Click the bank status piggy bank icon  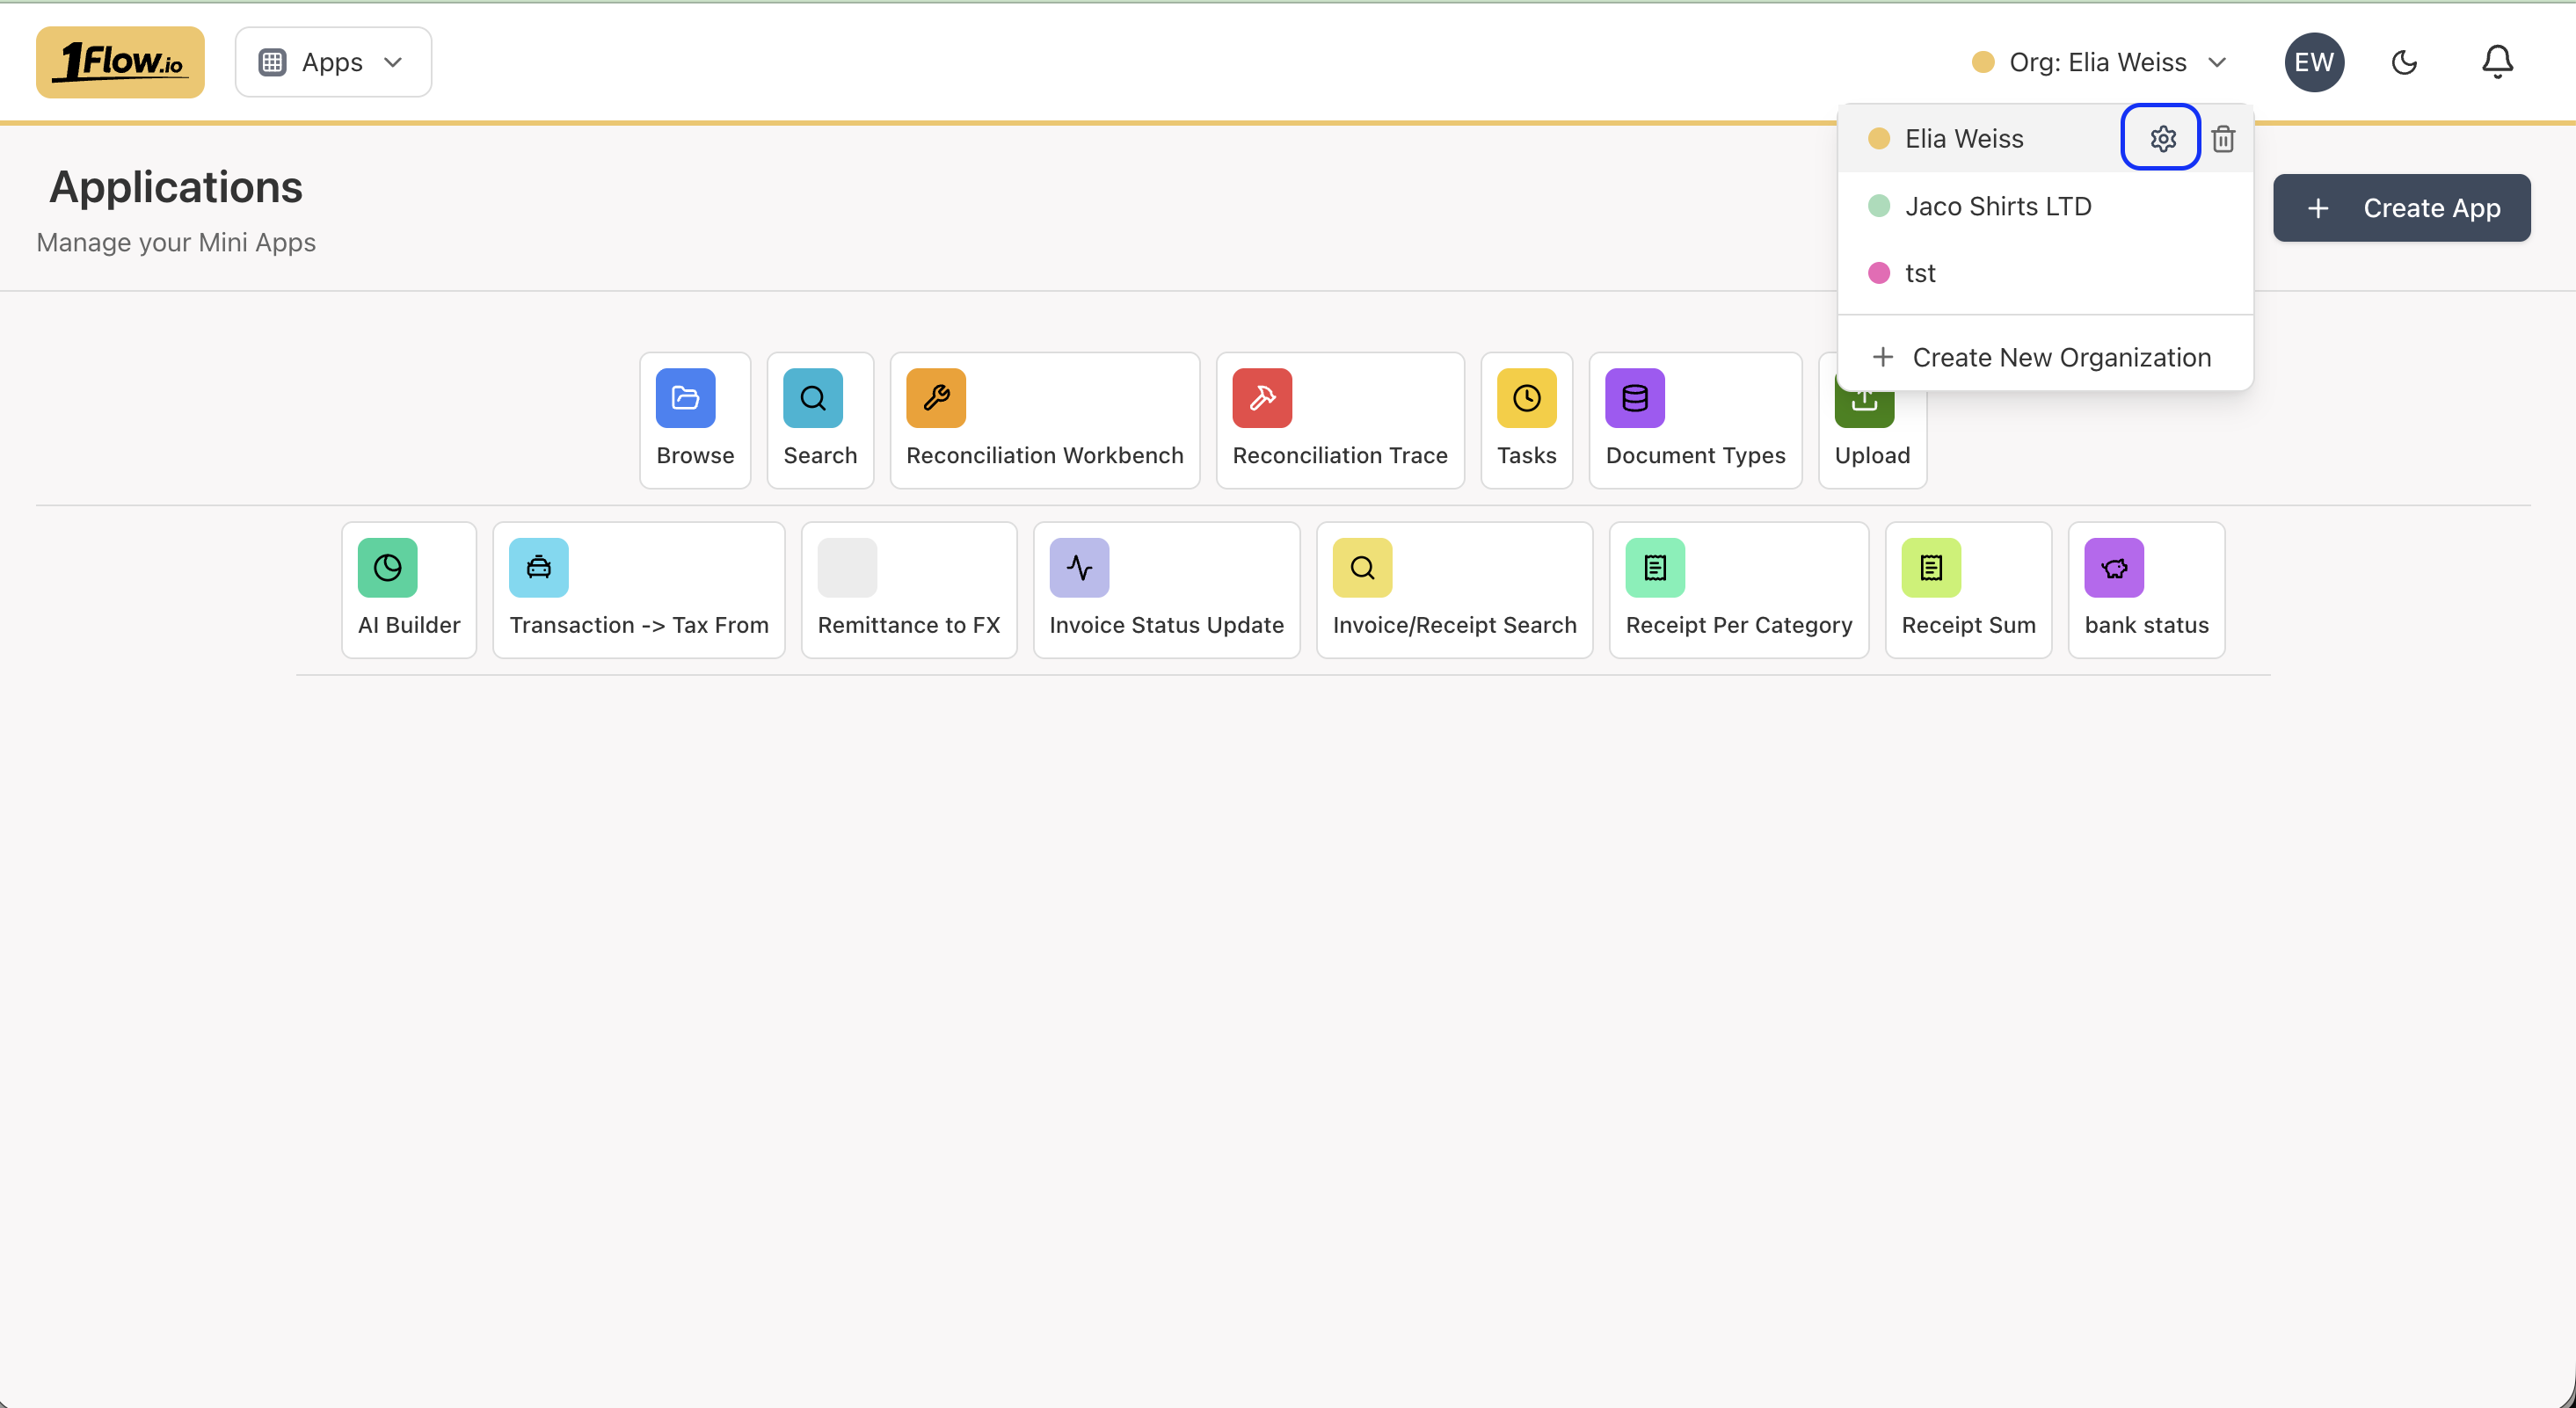(x=2114, y=567)
